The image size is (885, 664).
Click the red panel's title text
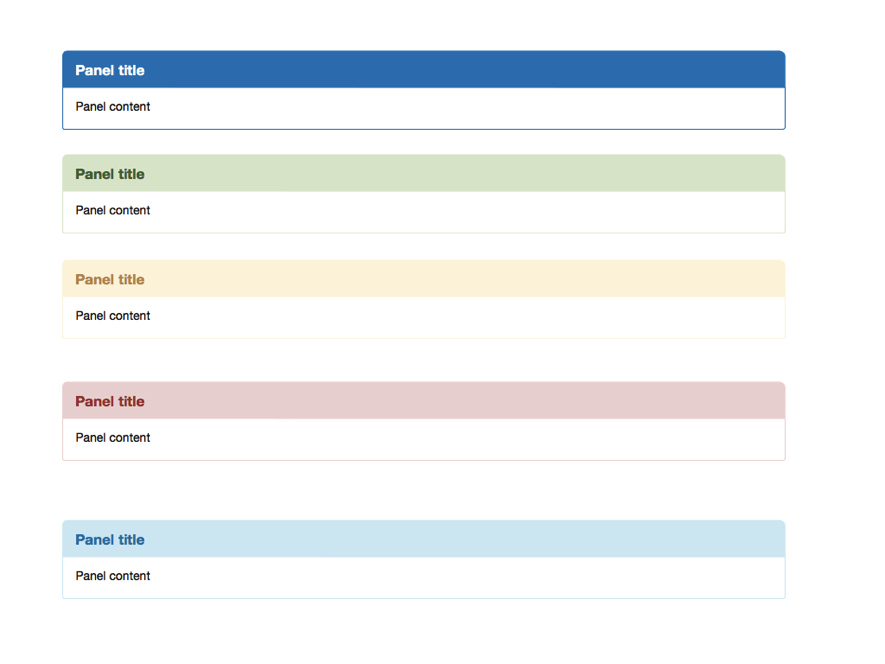pyautogui.click(x=110, y=401)
